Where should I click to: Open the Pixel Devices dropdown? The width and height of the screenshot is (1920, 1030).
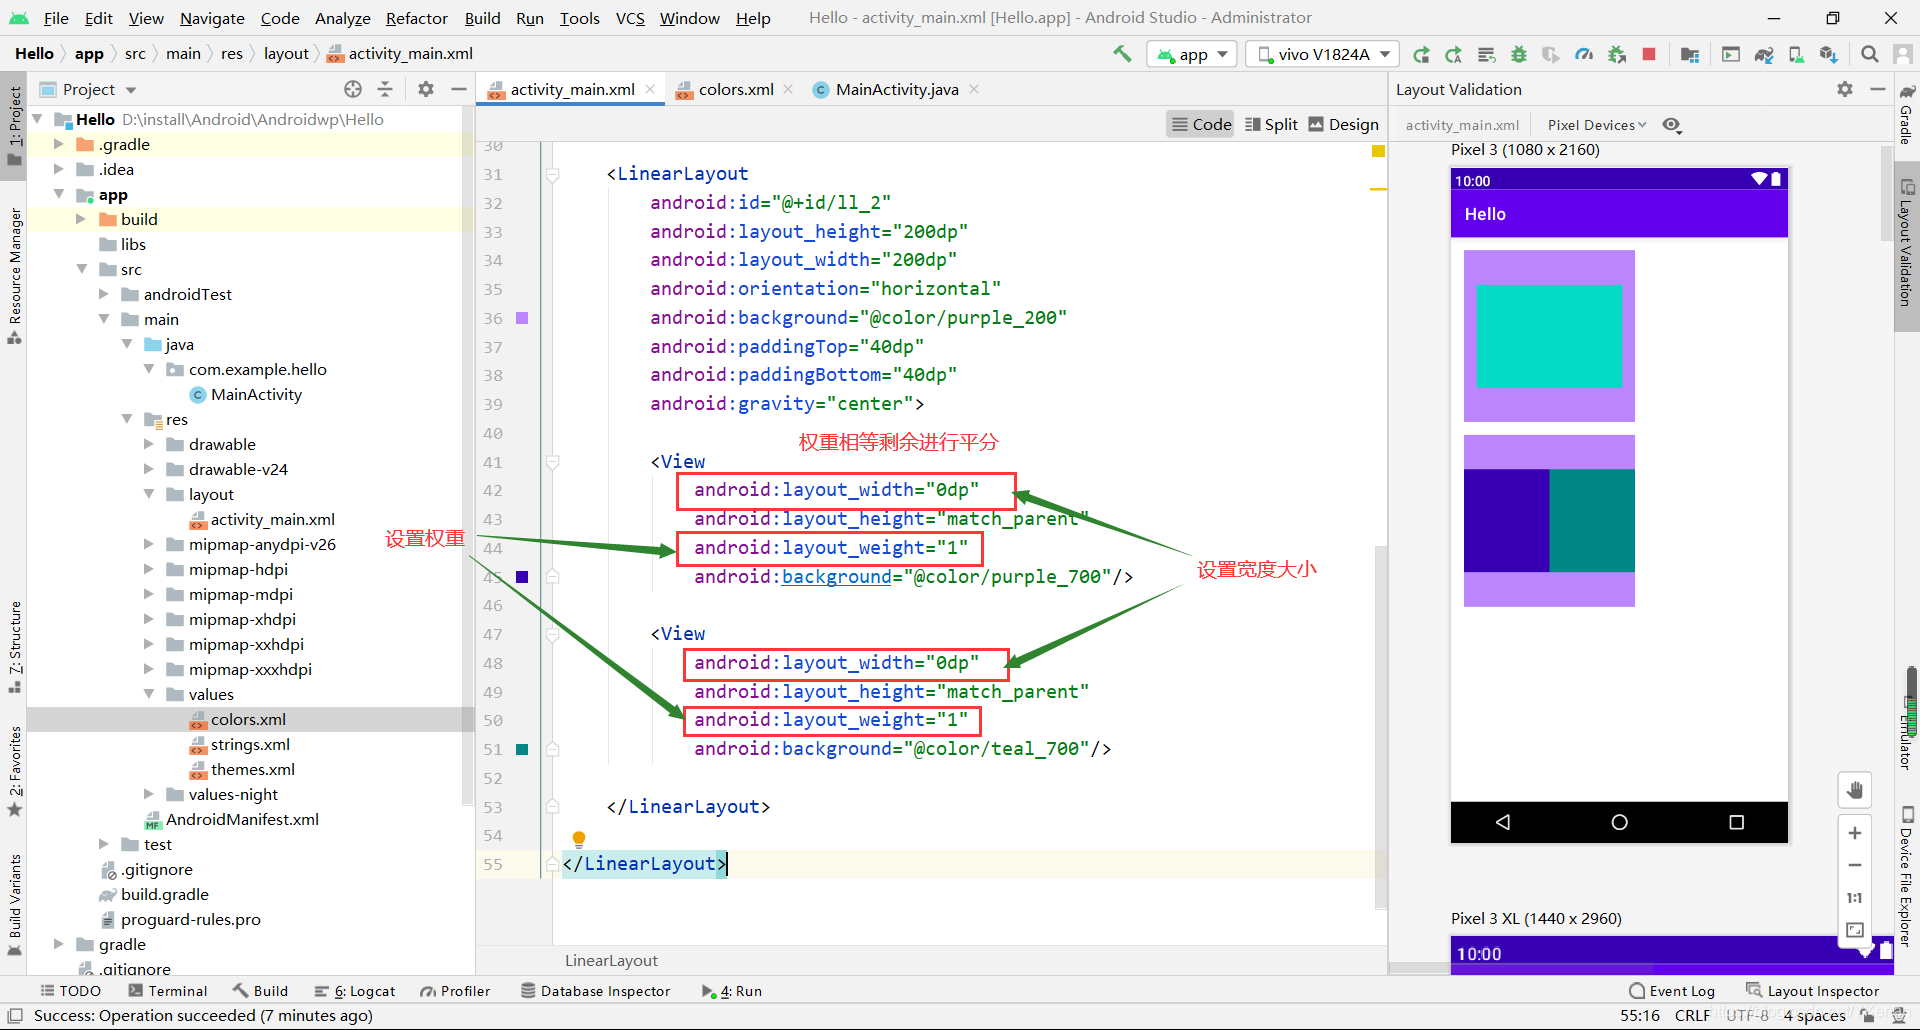1596,125
